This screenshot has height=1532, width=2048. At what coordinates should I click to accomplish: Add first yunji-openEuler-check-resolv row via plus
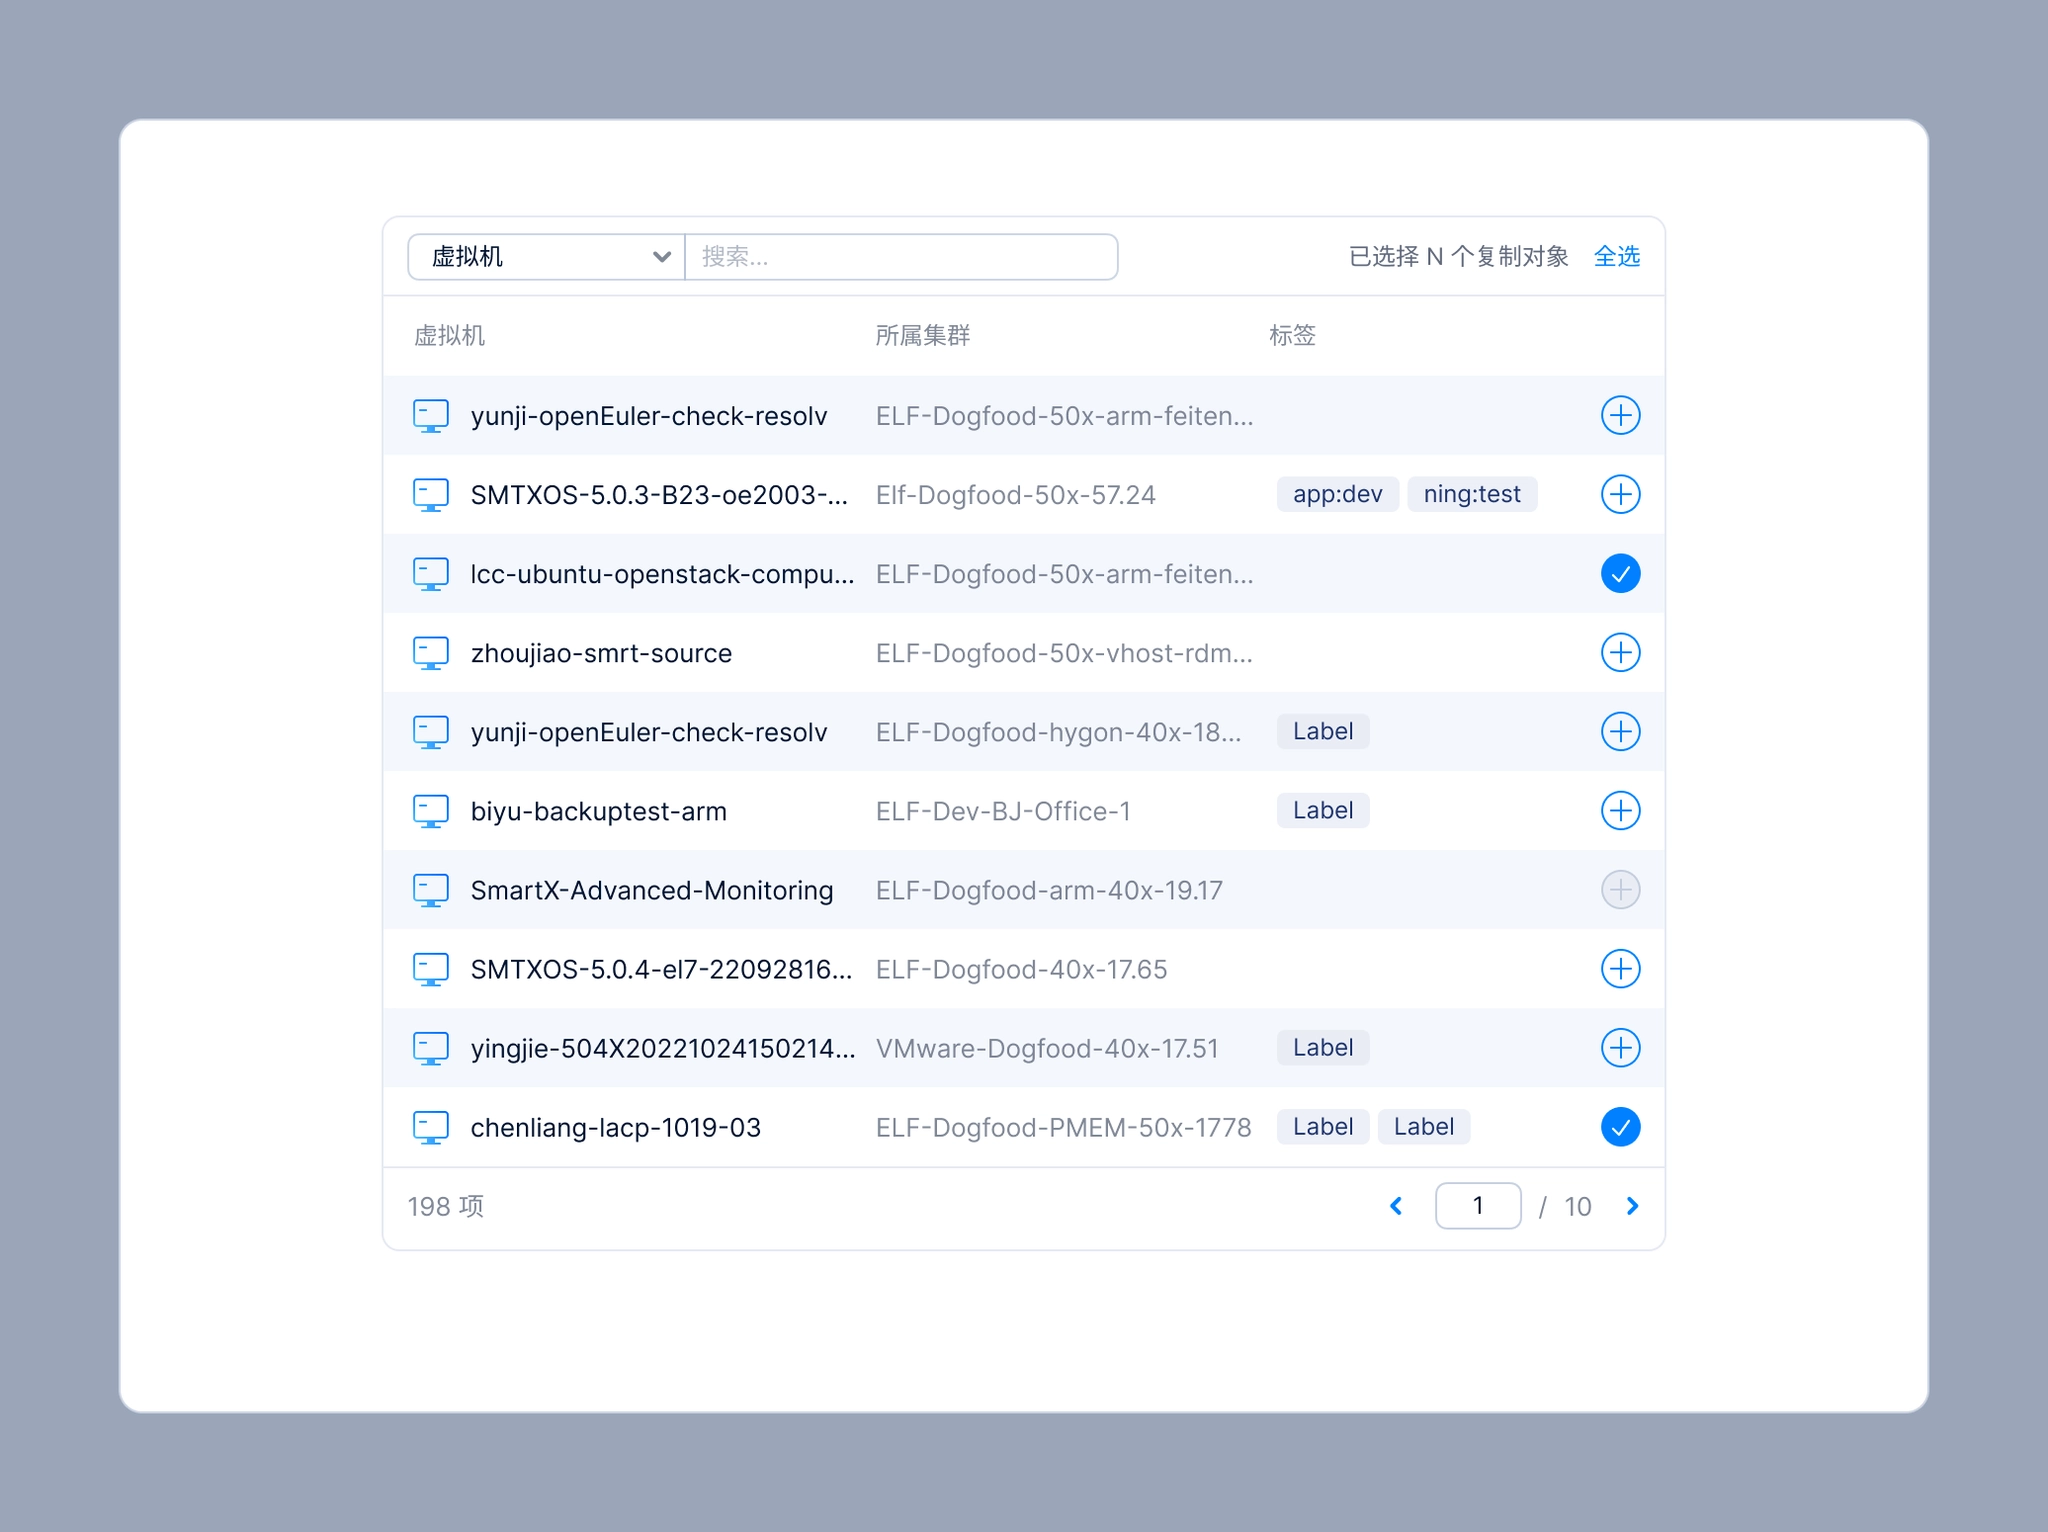pyautogui.click(x=1620, y=415)
